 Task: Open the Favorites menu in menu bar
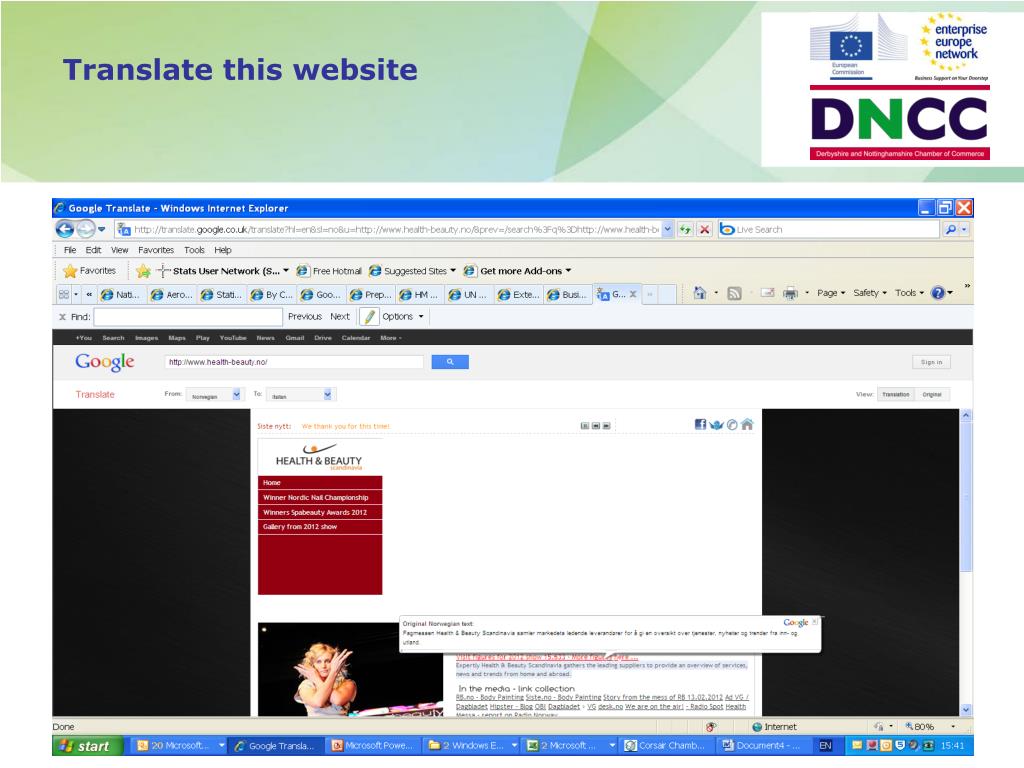click(x=156, y=249)
